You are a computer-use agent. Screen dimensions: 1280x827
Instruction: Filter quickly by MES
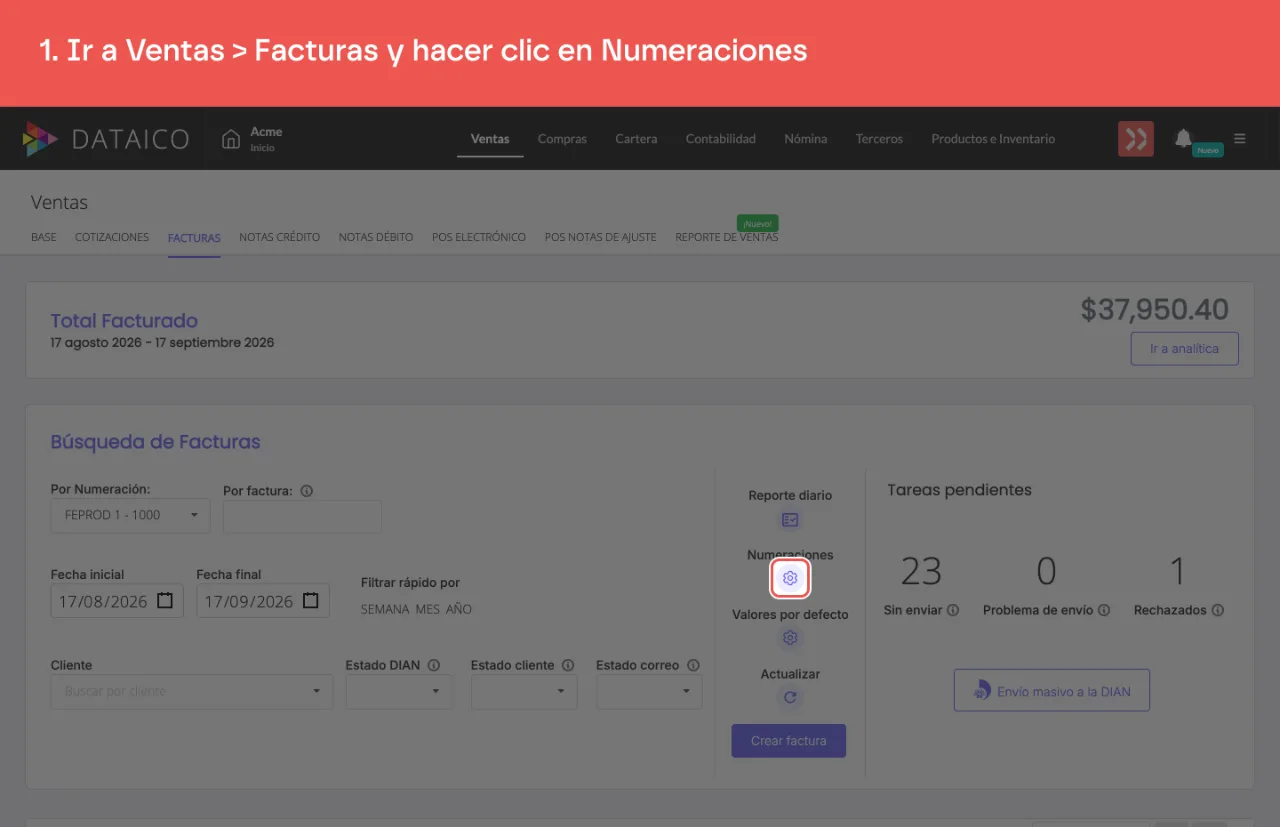tap(428, 609)
